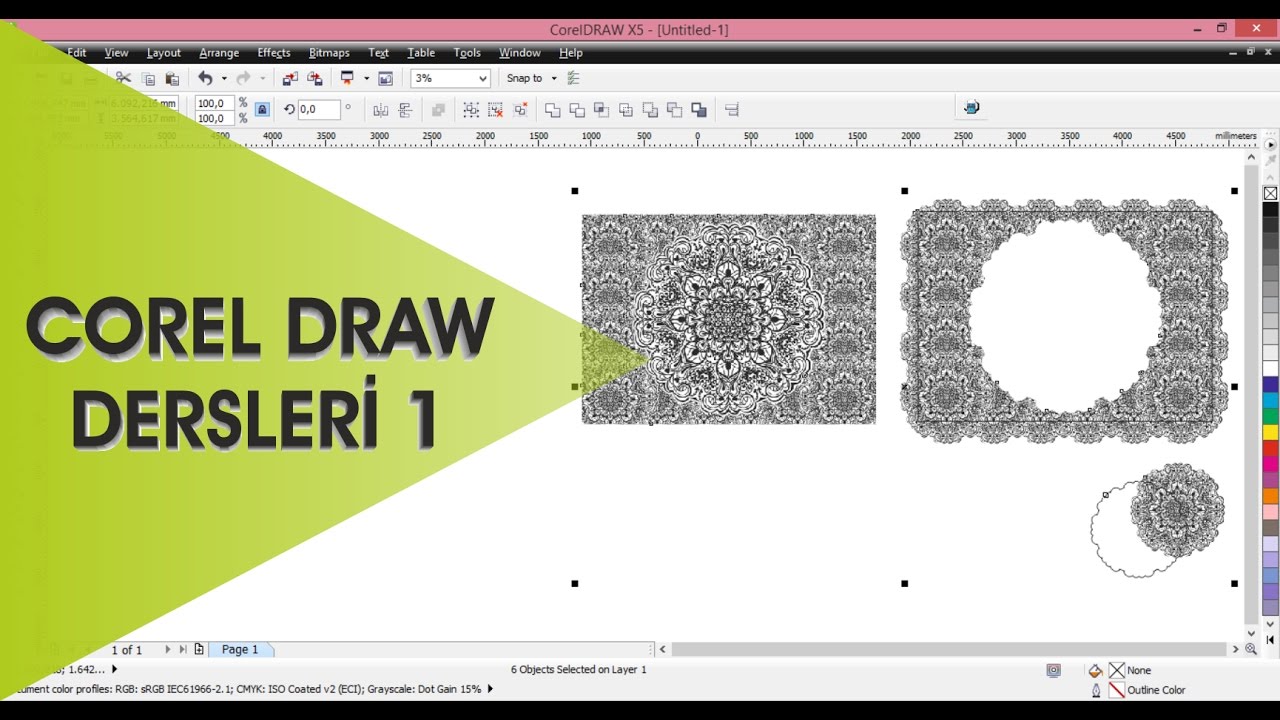Open the Edit menu
The image size is (1280, 720).
tap(77, 53)
